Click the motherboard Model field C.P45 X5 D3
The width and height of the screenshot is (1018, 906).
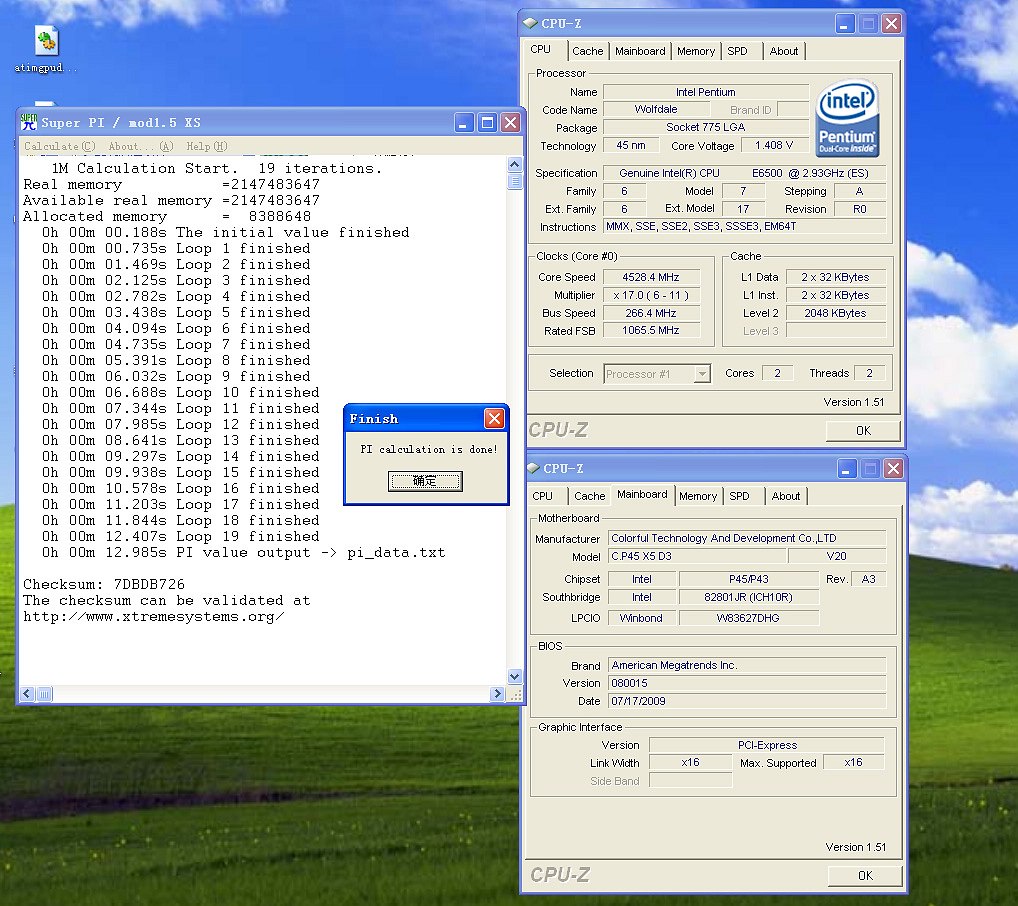point(697,557)
